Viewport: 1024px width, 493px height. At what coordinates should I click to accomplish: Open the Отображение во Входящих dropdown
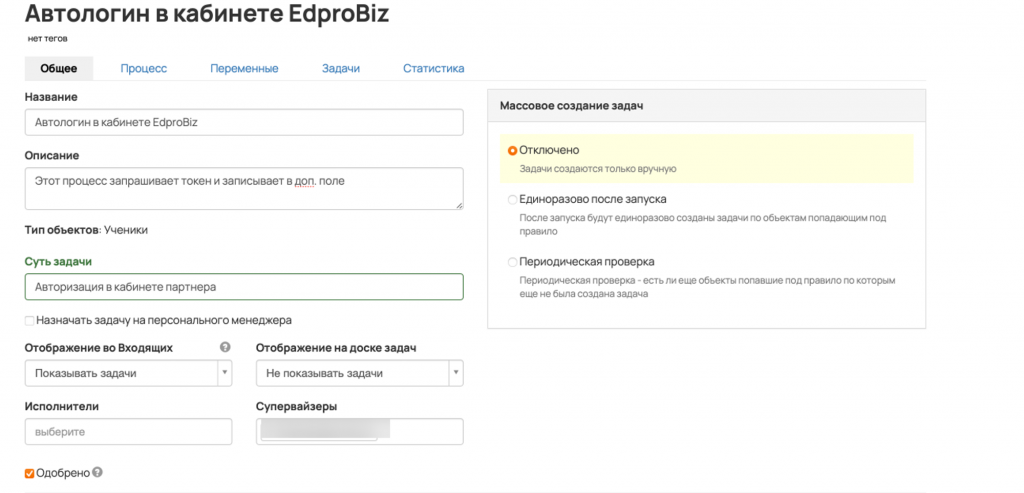129,374
